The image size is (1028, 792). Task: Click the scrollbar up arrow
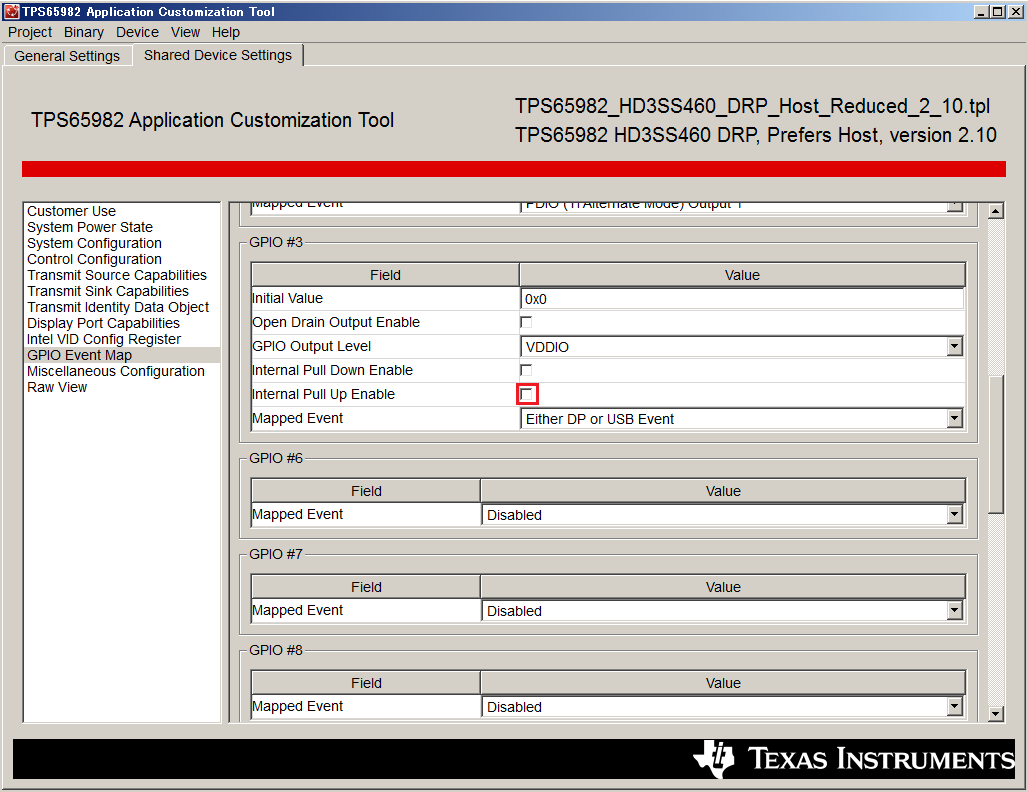click(996, 211)
